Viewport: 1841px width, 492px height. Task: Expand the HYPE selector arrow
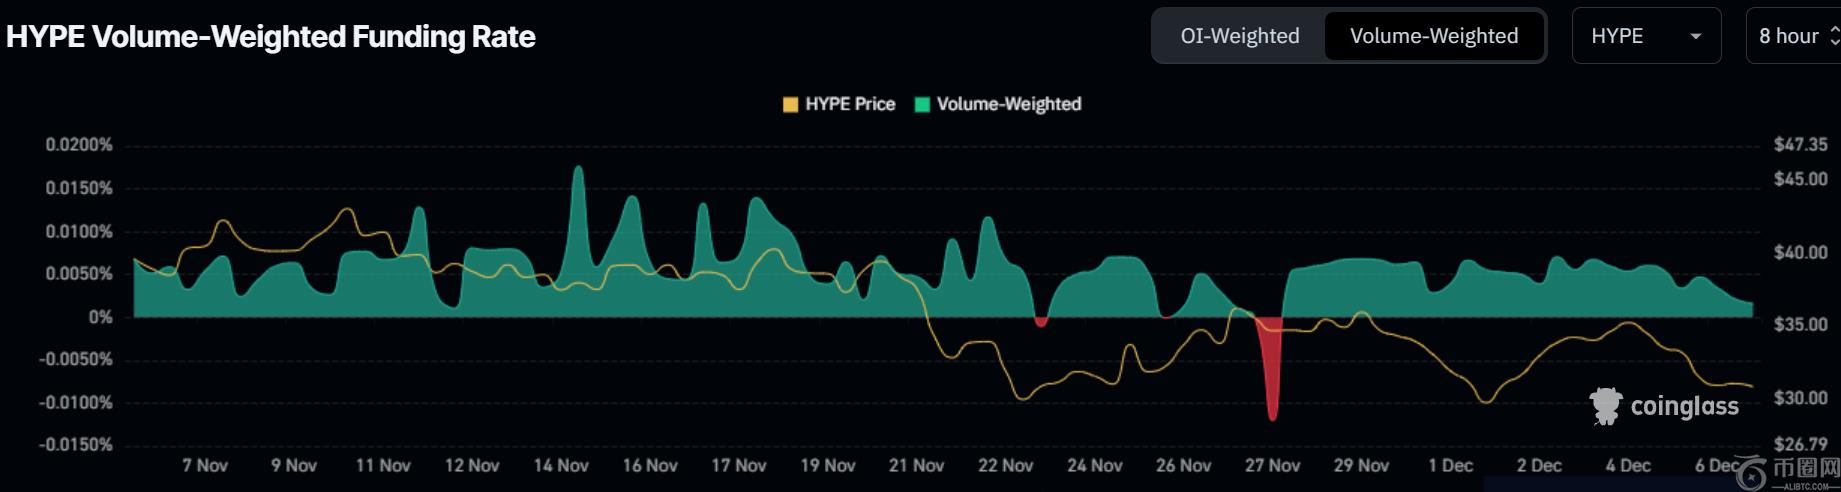pos(1695,37)
